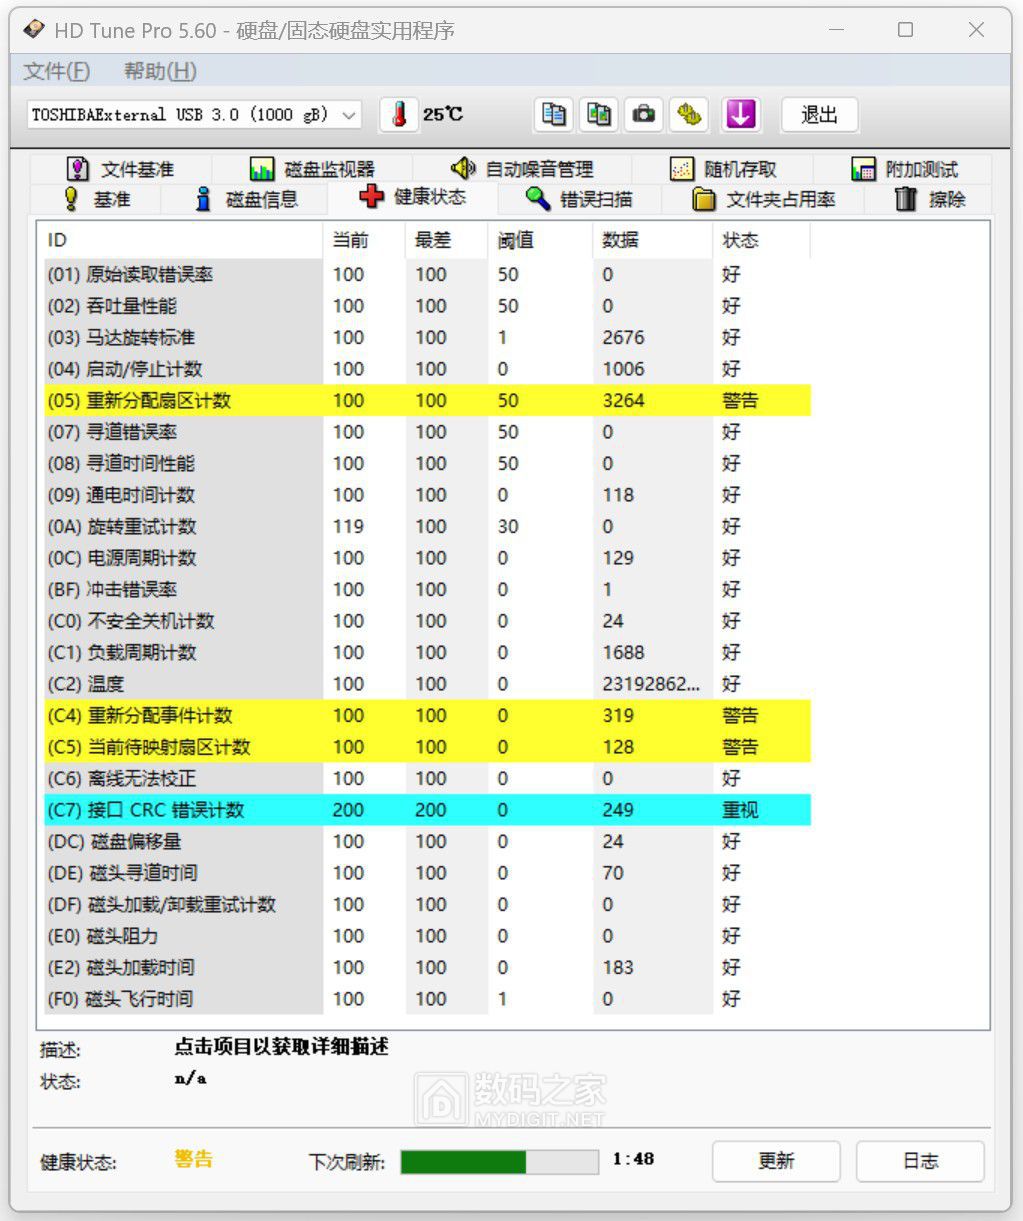1023x1221 pixels.
Task: Switch to the 随机存取 tab
Action: (x=723, y=169)
